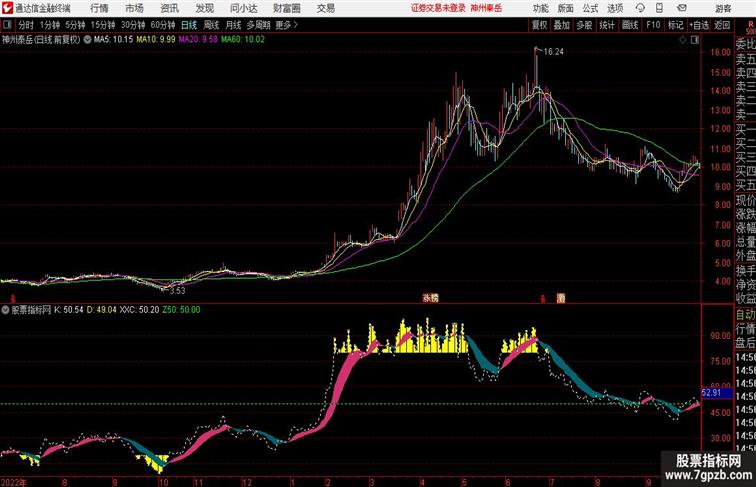Image resolution: width=756 pixels, height=487 pixels.
Task: Open the 公式 formula menu
Action: (x=590, y=8)
